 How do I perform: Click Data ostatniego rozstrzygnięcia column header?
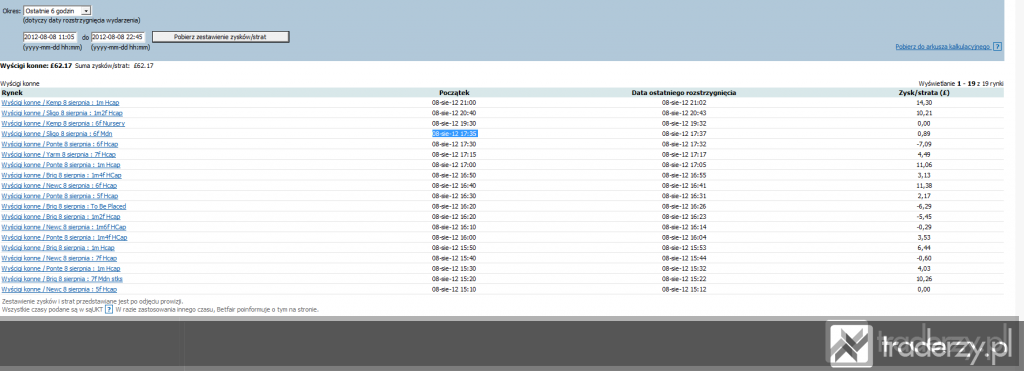(x=684, y=93)
